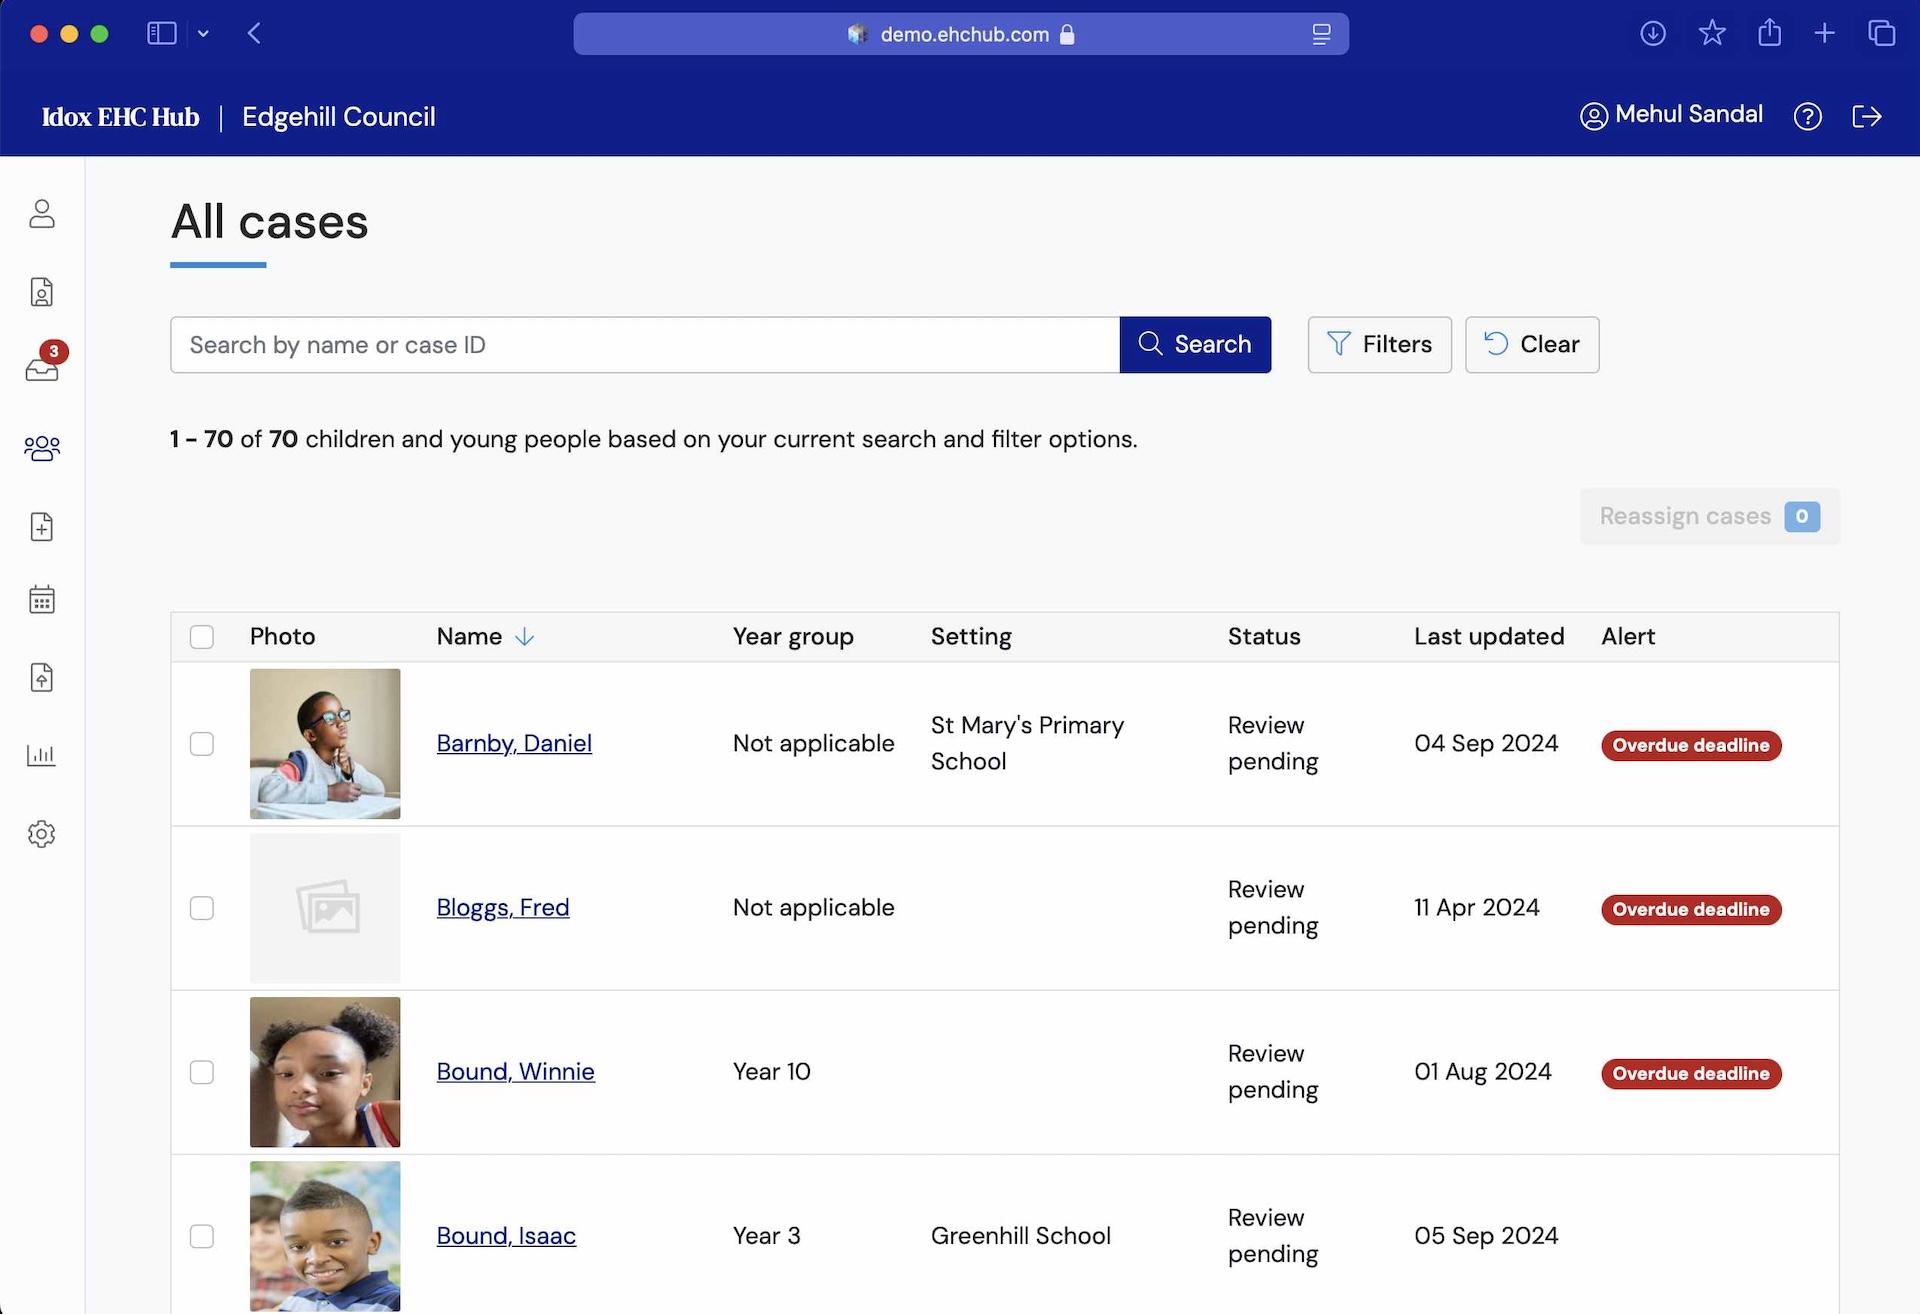
Task: Expand the browser sidebar dropdown chevron
Action: point(203,34)
